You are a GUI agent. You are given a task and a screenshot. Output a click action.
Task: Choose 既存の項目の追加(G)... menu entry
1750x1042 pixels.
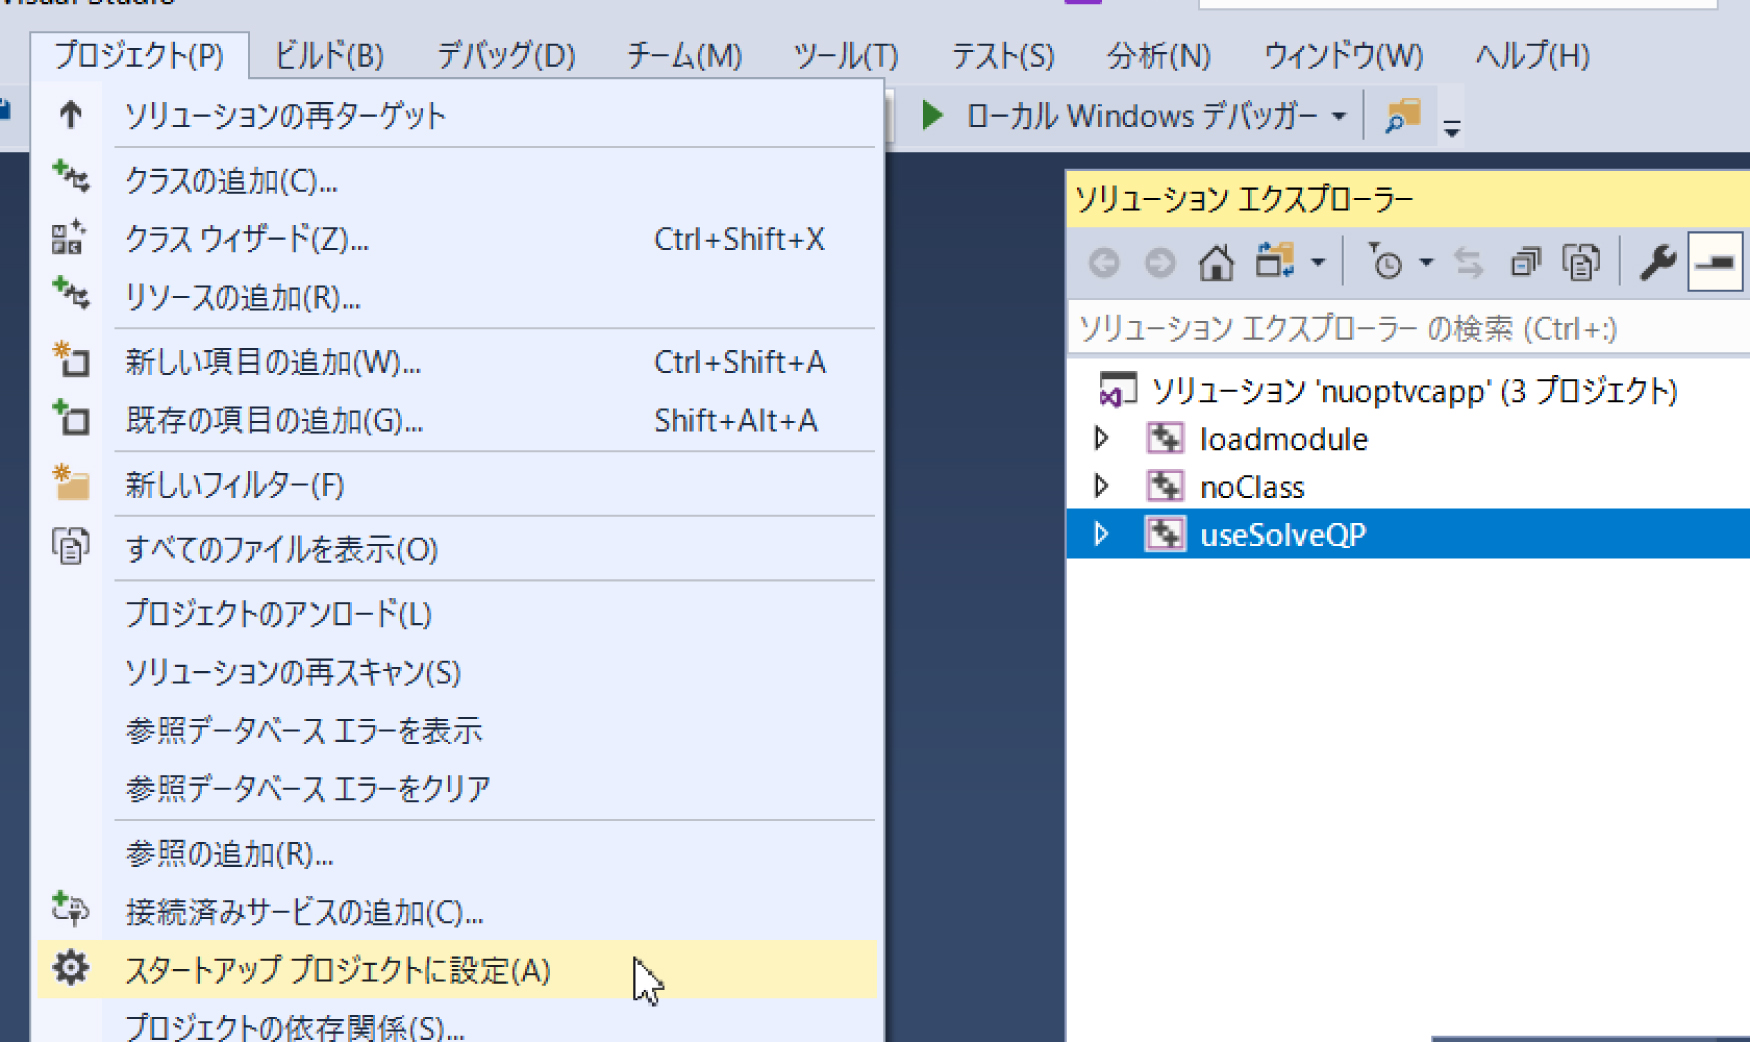click(x=457, y=420)
